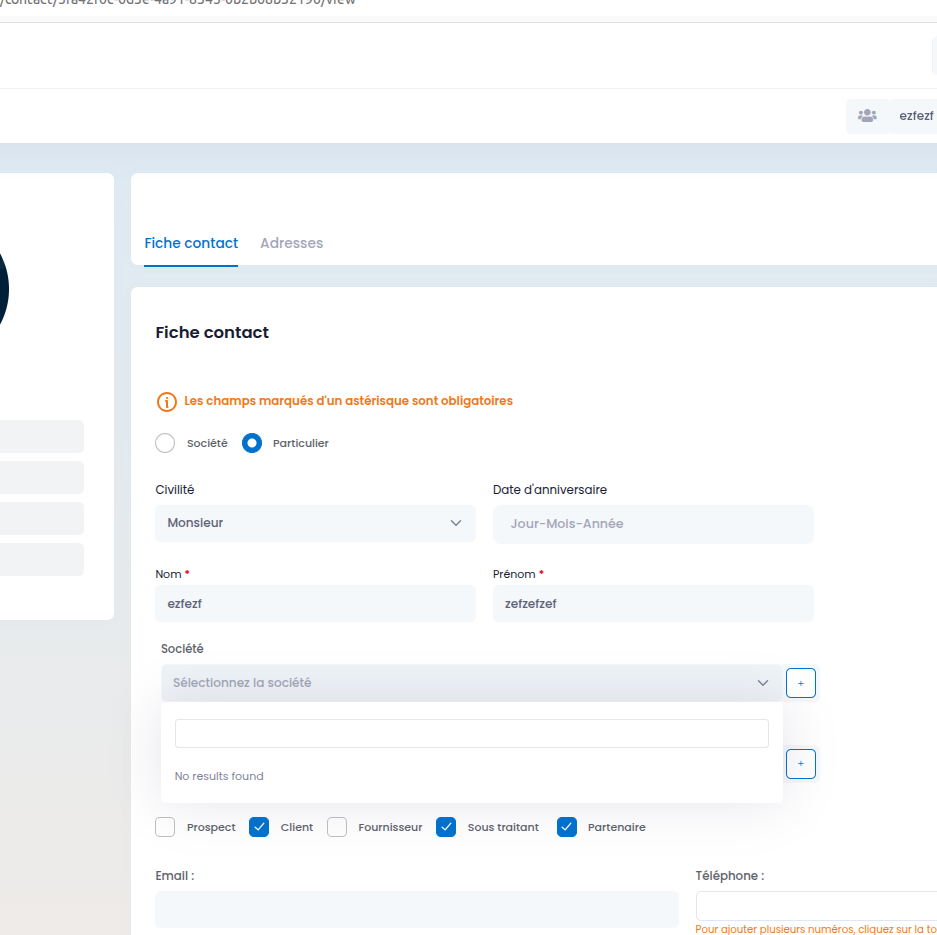Screen dimensions: 937x935
Task: Disable the Sous traitant checkbox
Action: tap(446, 827)
